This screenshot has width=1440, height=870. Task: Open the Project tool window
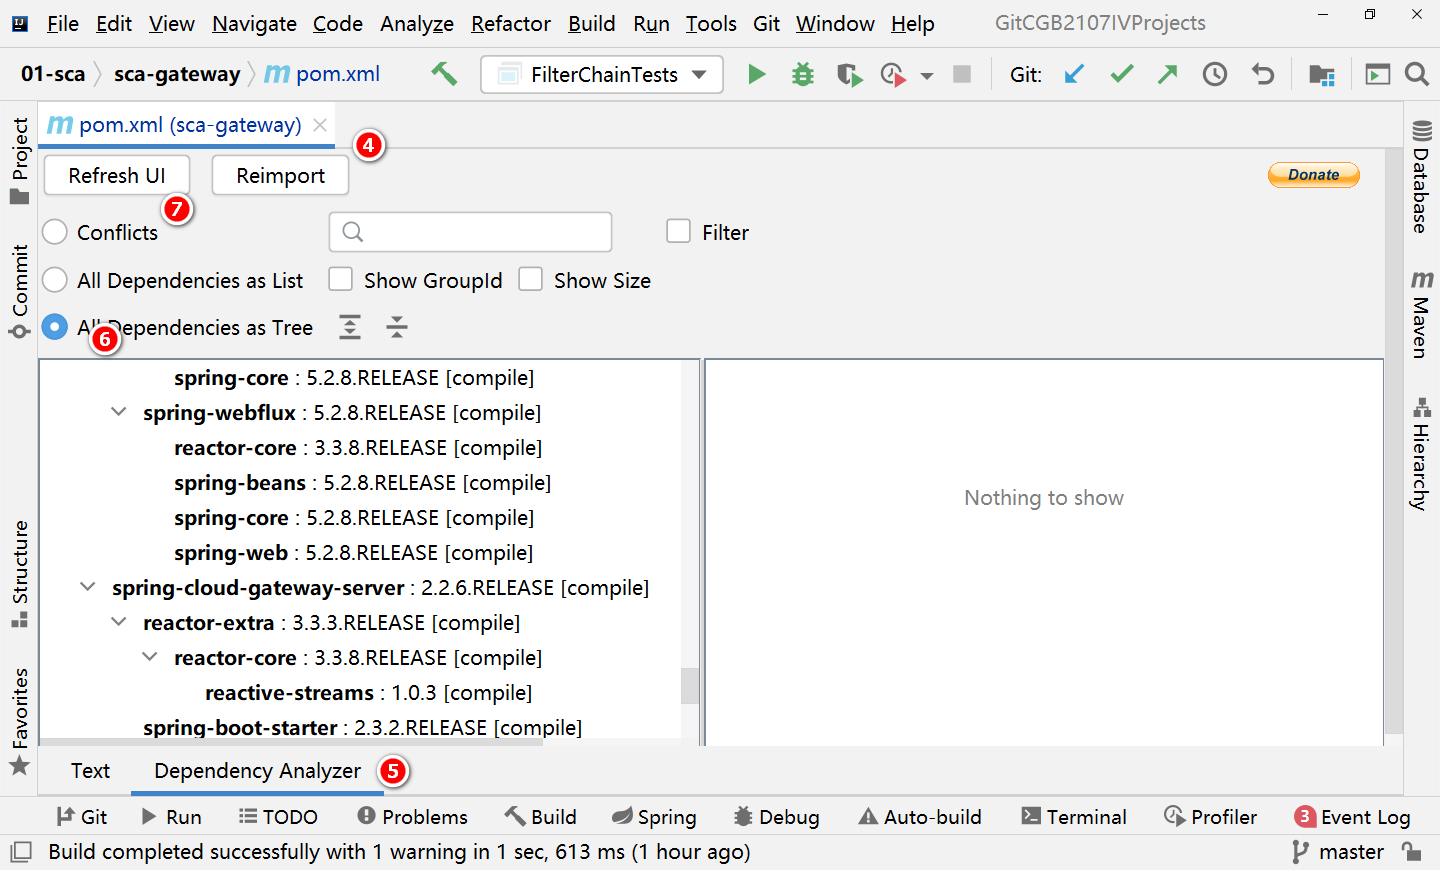click(19, 161)
